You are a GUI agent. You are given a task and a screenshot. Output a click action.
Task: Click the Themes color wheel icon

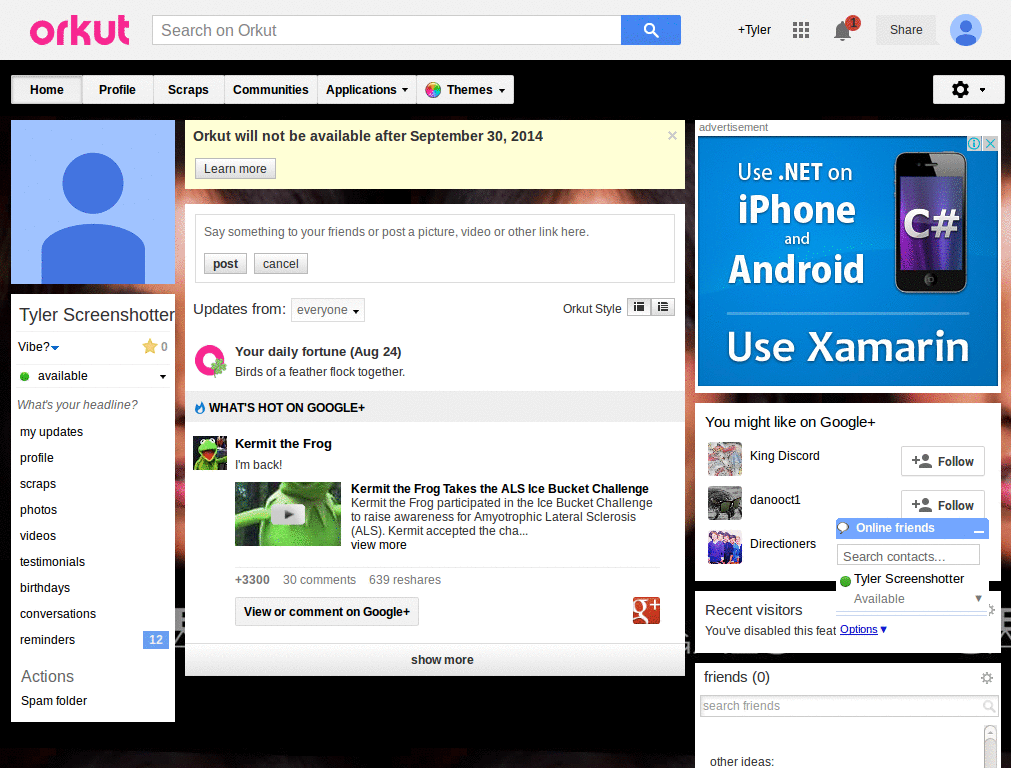pos(433,90)
